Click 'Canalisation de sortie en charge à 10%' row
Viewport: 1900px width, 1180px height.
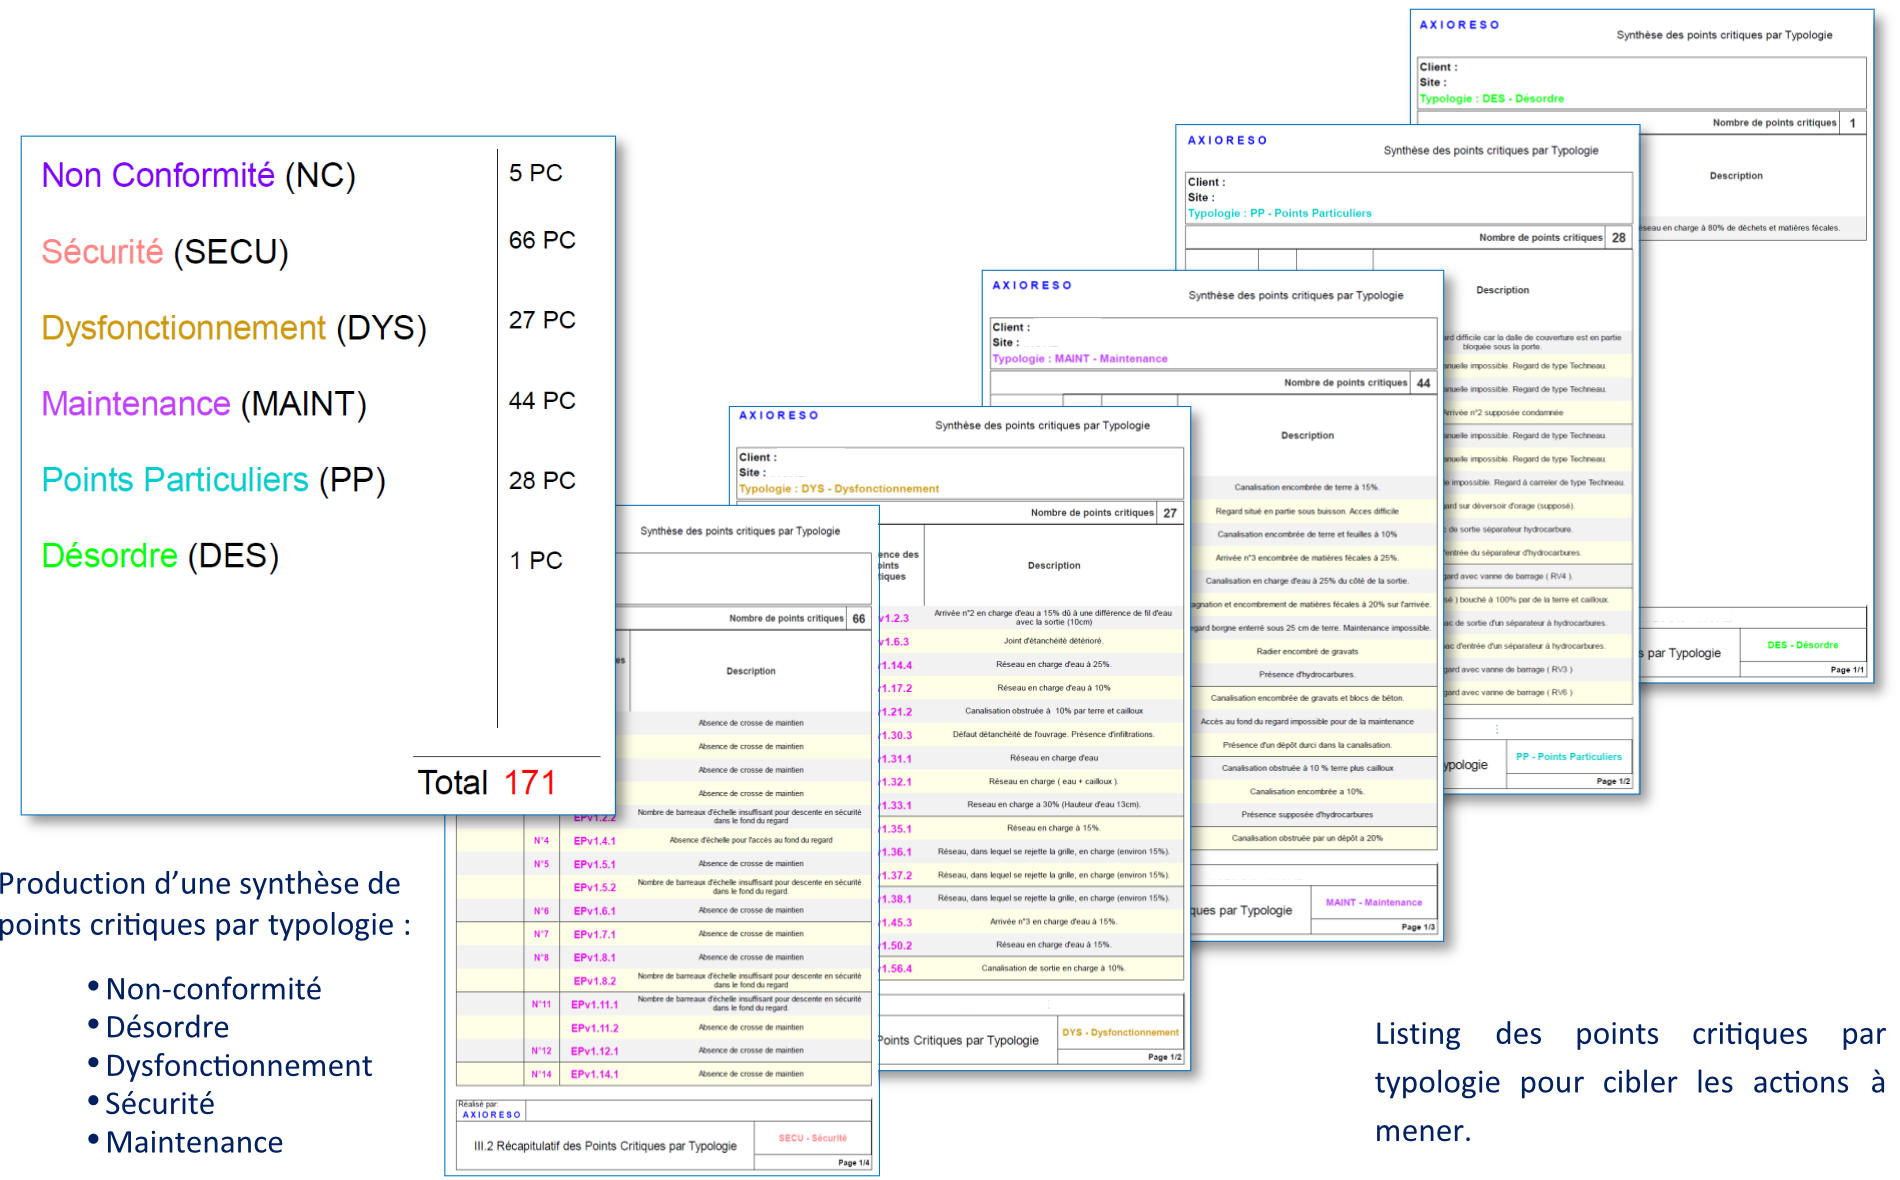click(x=1053, y=968)
